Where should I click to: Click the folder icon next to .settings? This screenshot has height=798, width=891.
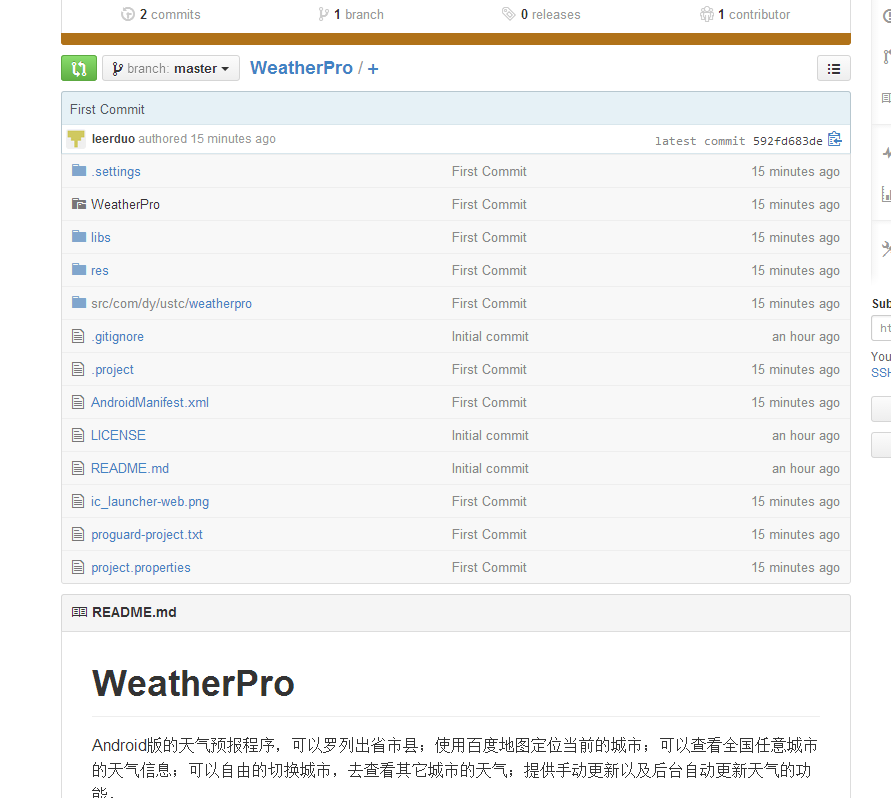pos(79,170)
